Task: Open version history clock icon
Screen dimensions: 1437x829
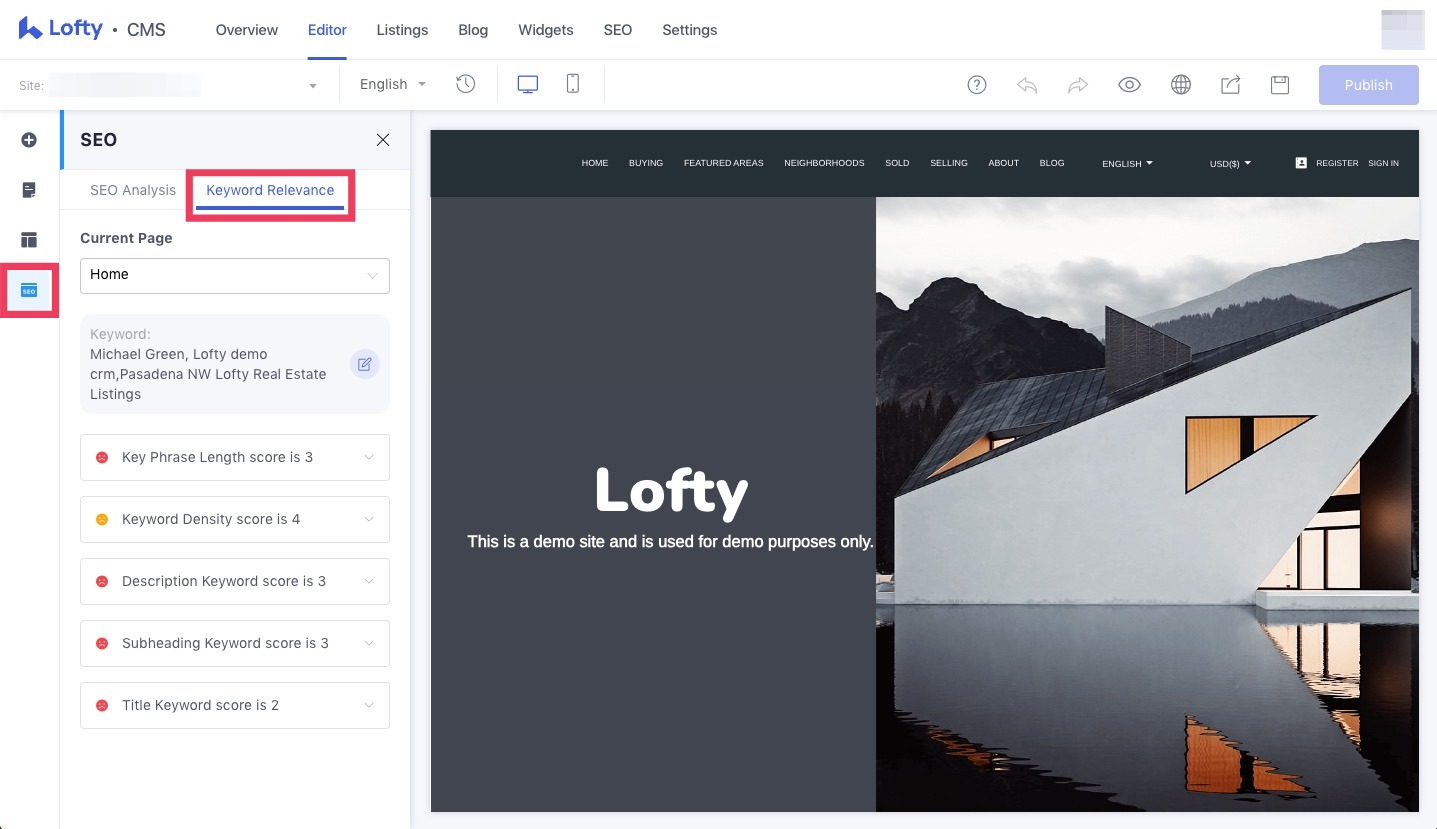Action: (465, 84)
